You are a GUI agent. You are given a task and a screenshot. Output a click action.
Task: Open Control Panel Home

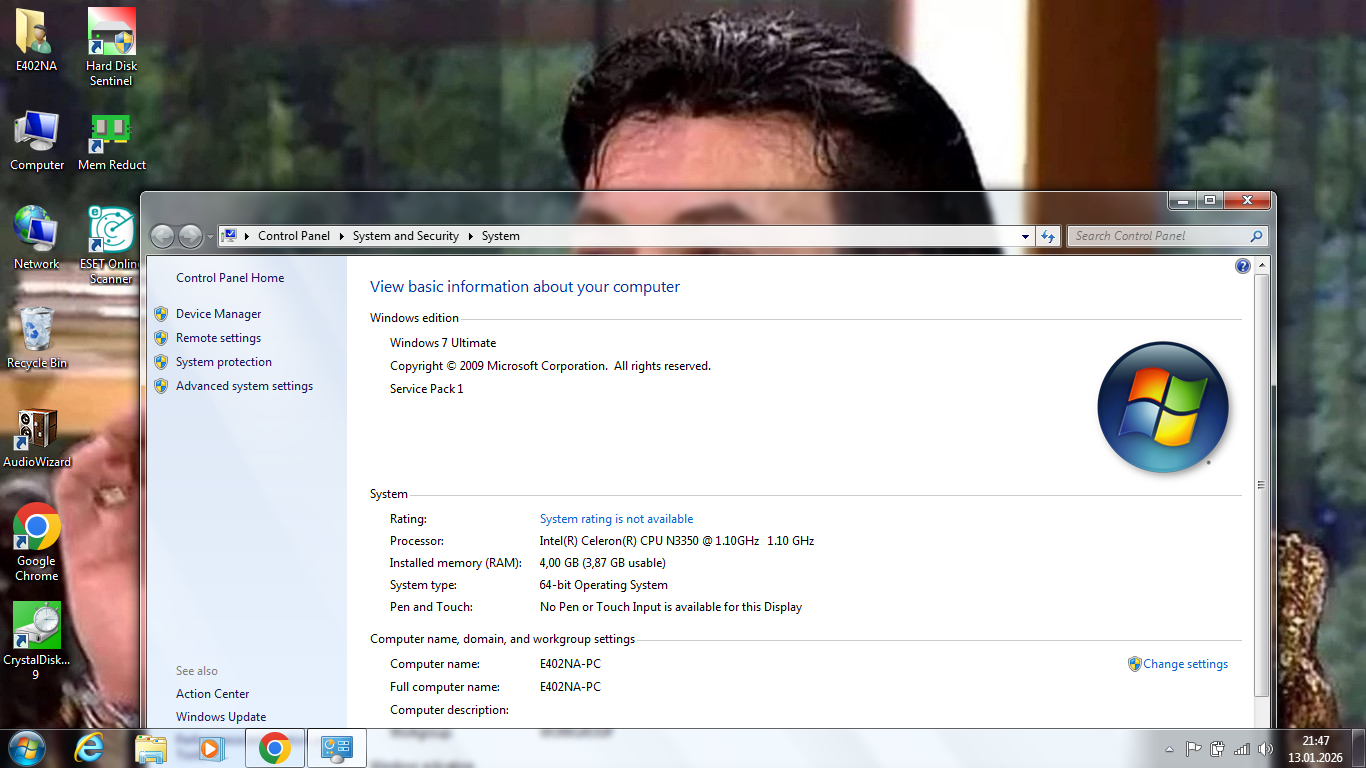coord(230,278)
